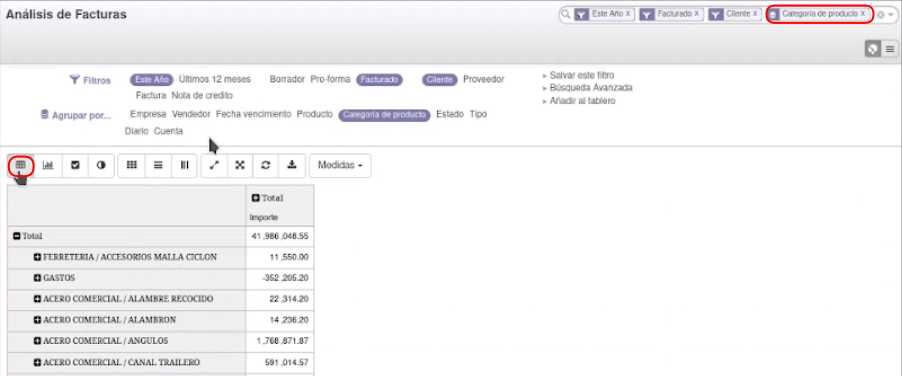Remove the Categoría de producto search tag
902x376 pixels.
click(863, 13)
